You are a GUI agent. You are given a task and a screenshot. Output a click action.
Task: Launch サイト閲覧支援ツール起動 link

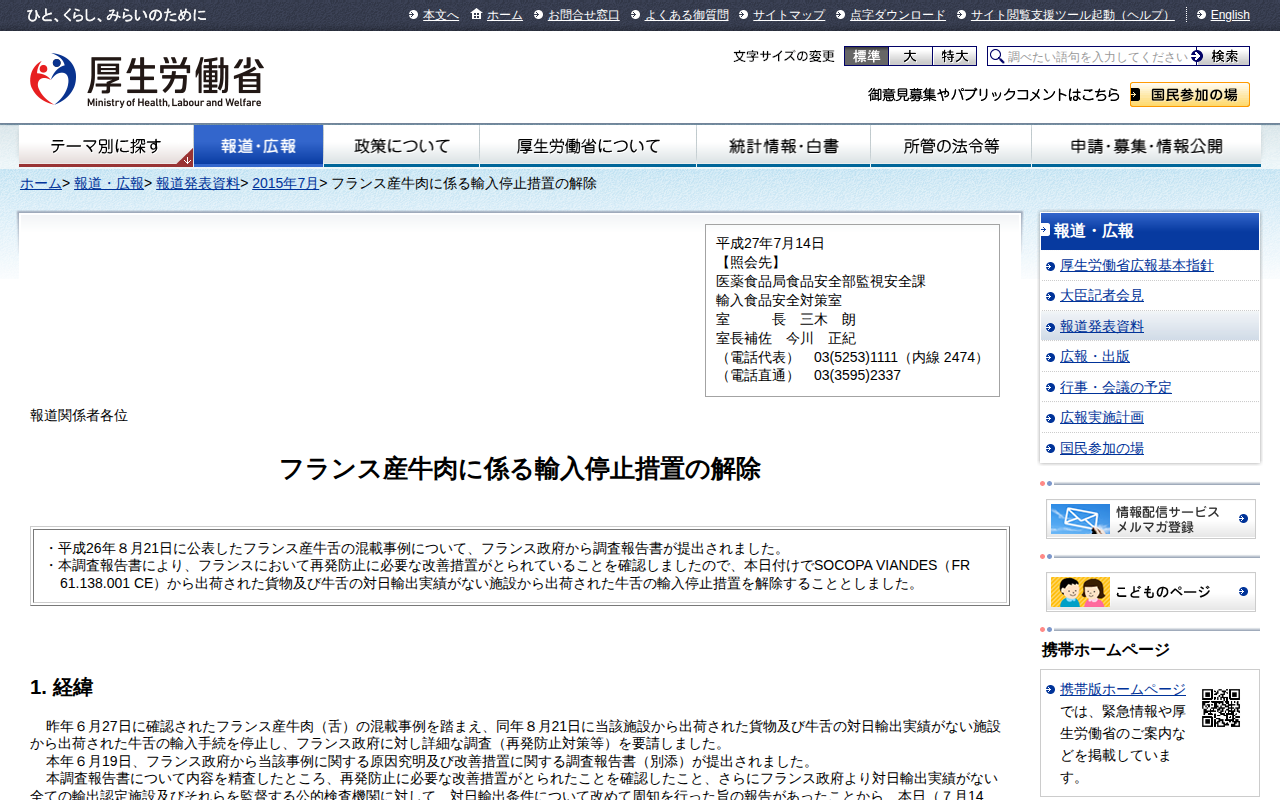[1073, 15]
